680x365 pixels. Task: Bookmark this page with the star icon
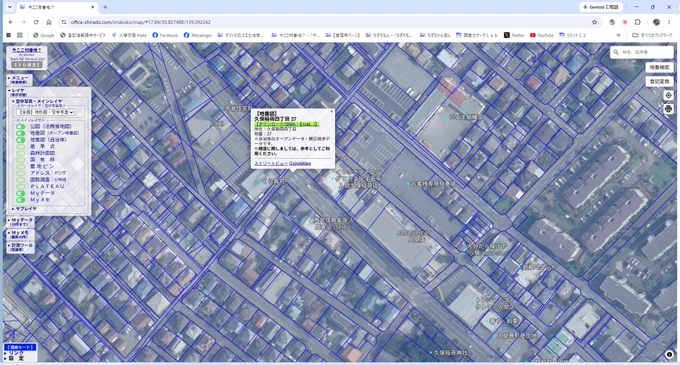point(595,22)
